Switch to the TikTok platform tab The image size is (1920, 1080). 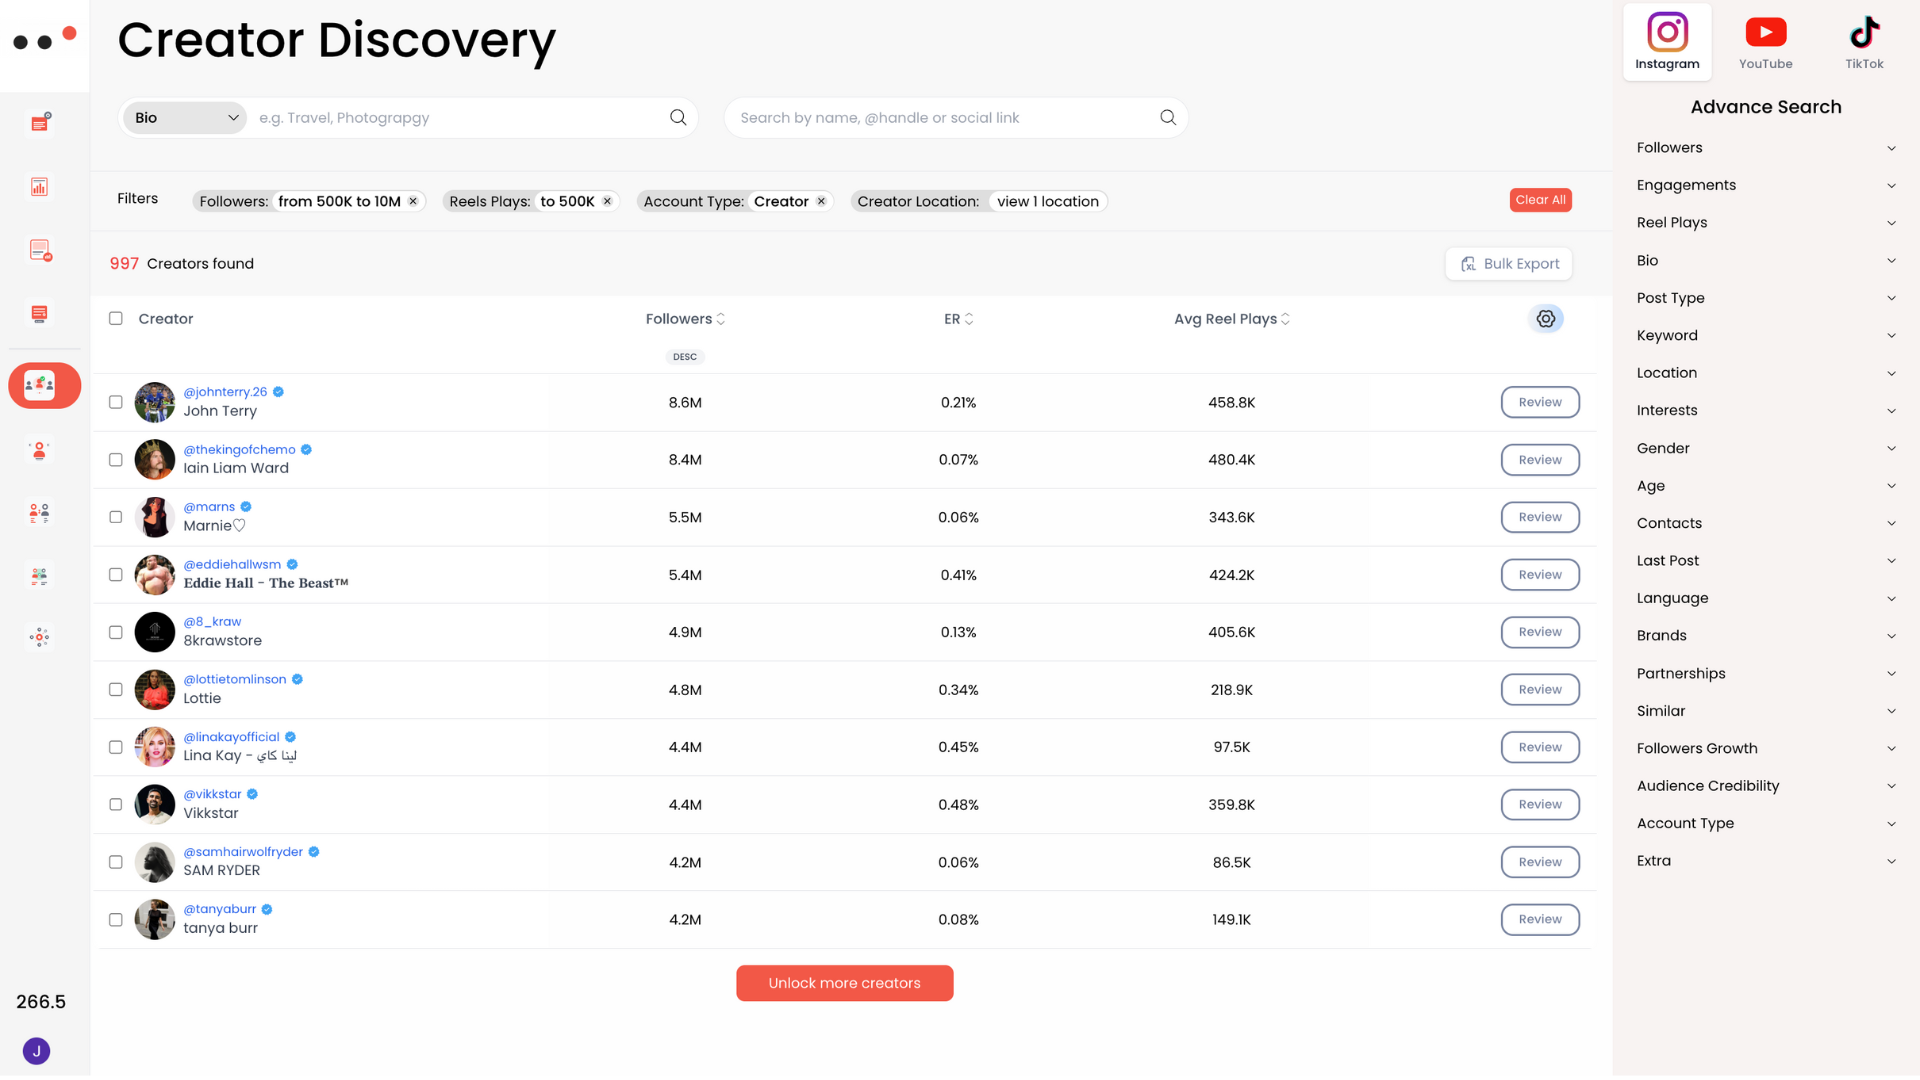[1864, 42]
